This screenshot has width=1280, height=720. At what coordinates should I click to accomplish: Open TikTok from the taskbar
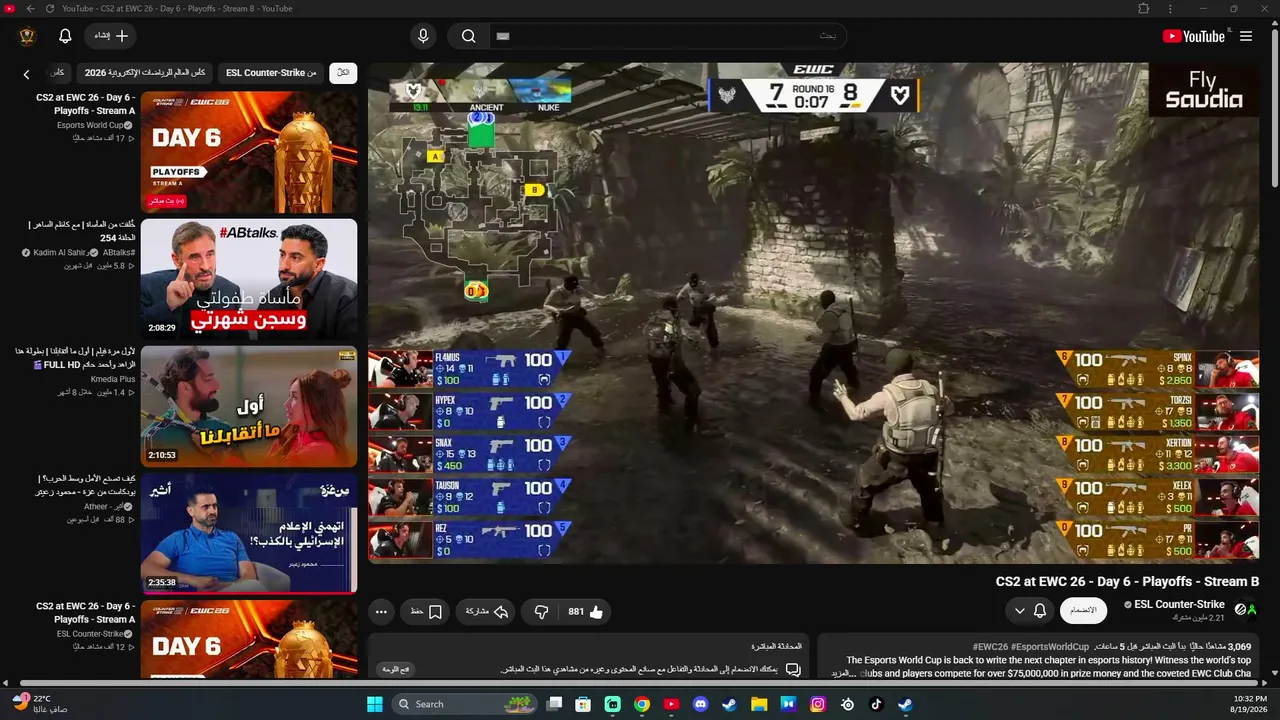[877, 704]
